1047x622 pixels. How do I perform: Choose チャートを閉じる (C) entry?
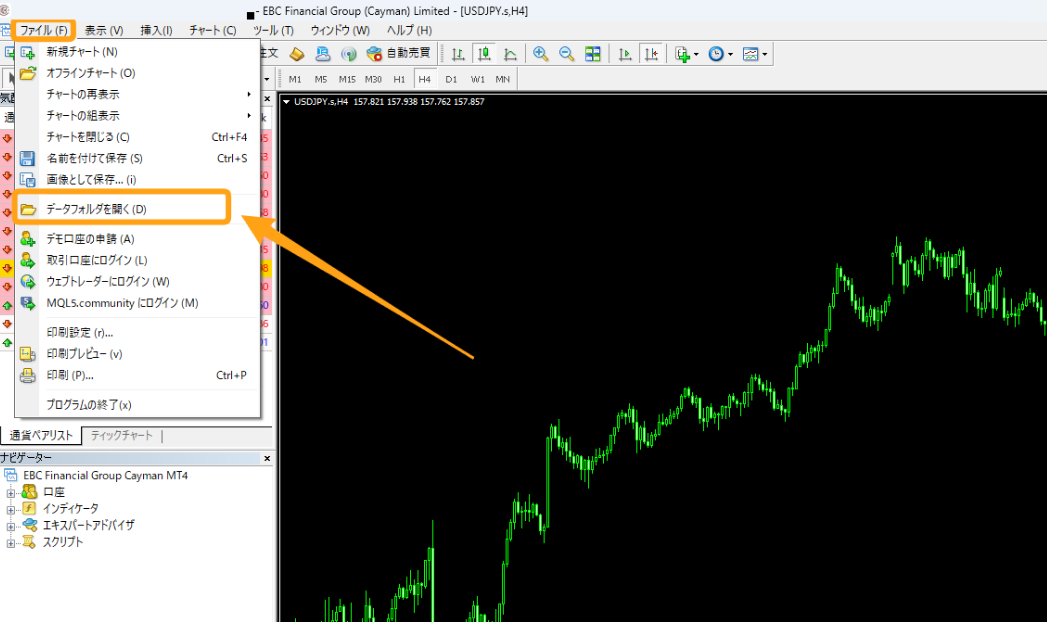click(x=137, y=137)
